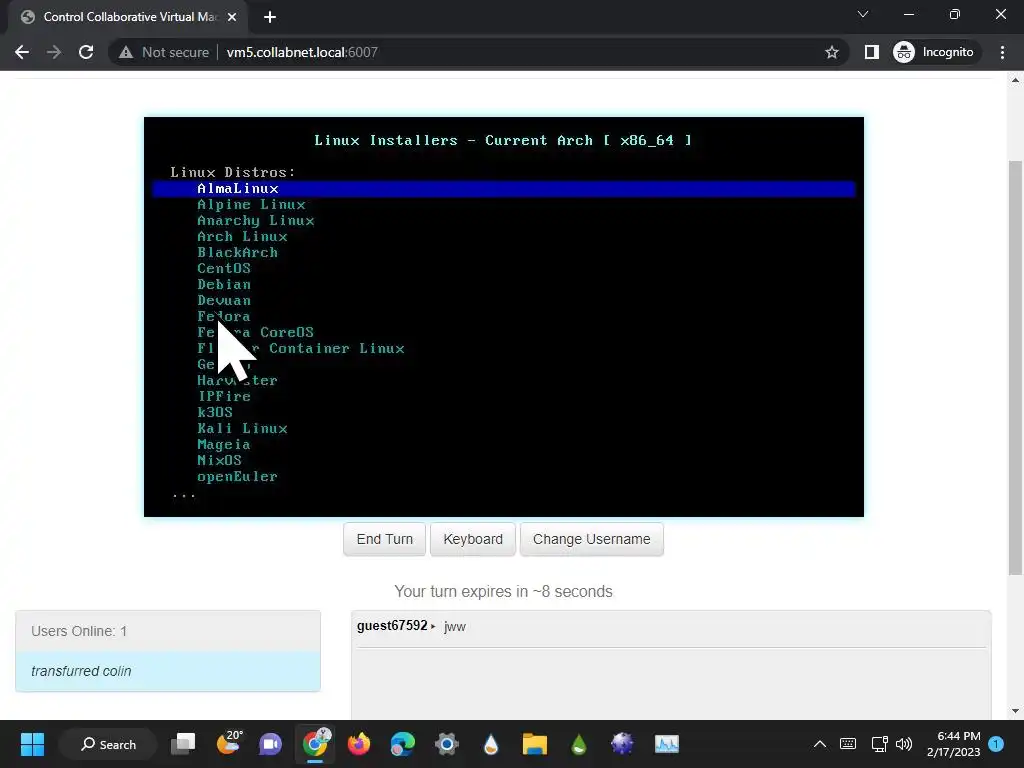Open the performance monitor icon on taskbar

[x=667, y=744]
